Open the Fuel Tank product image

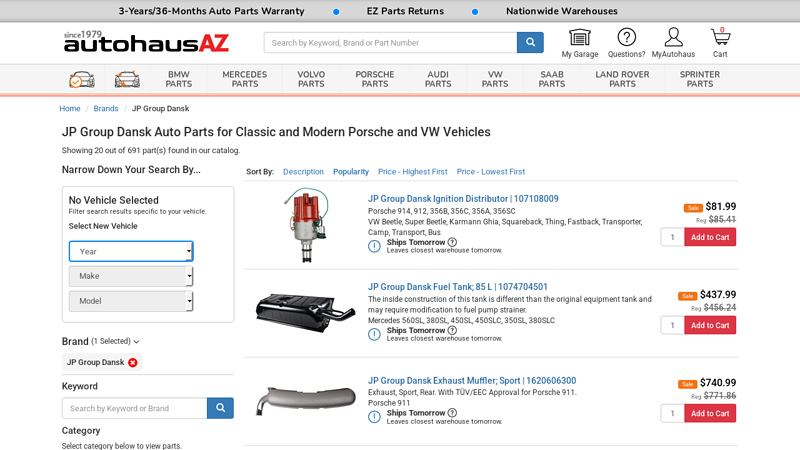click(306, 312)
